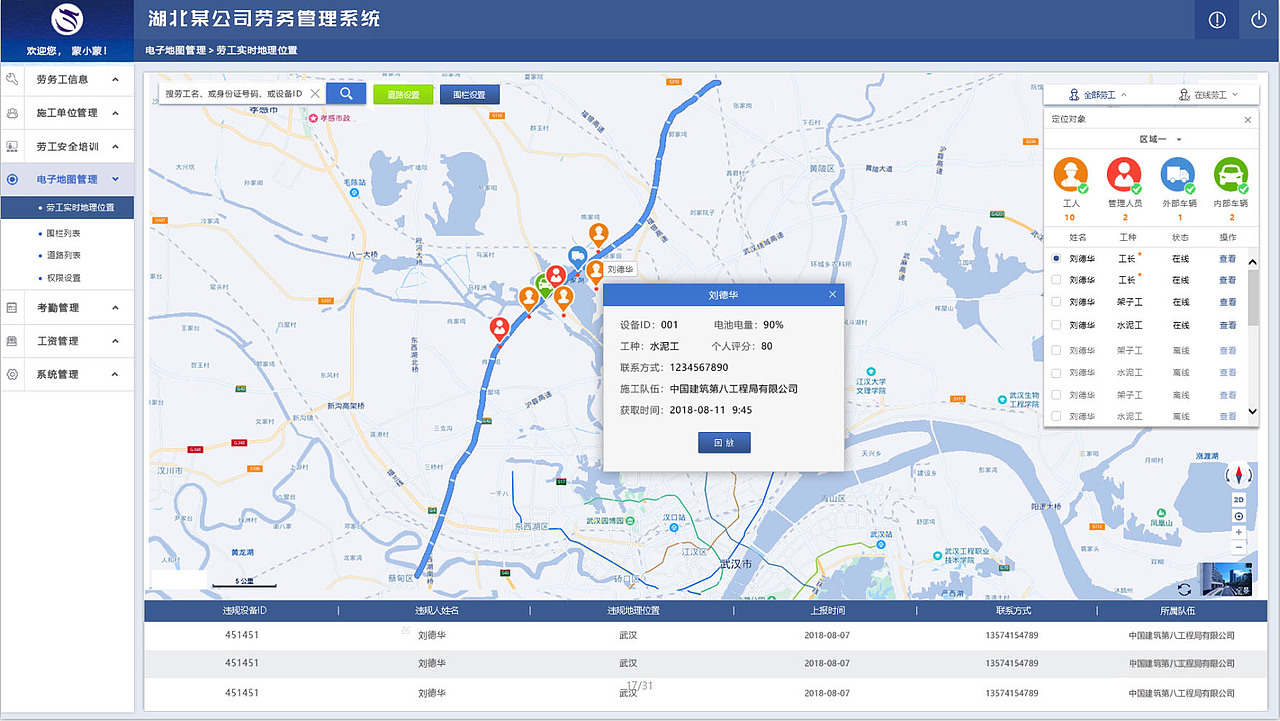Viewport: 1280px width, 721px height.
Task: Click the 考勤管理 calendar sidebar icon
Action: pos(12,308)
